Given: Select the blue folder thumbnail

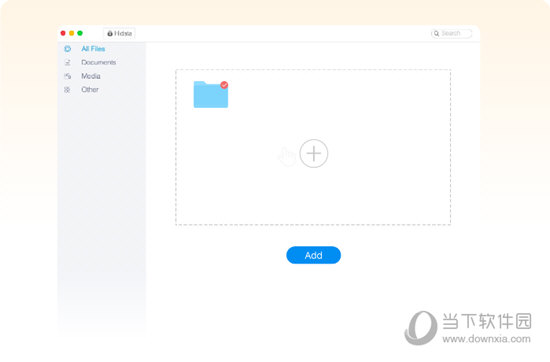Looking at the screenshot, I should click(x=211, y=94).
